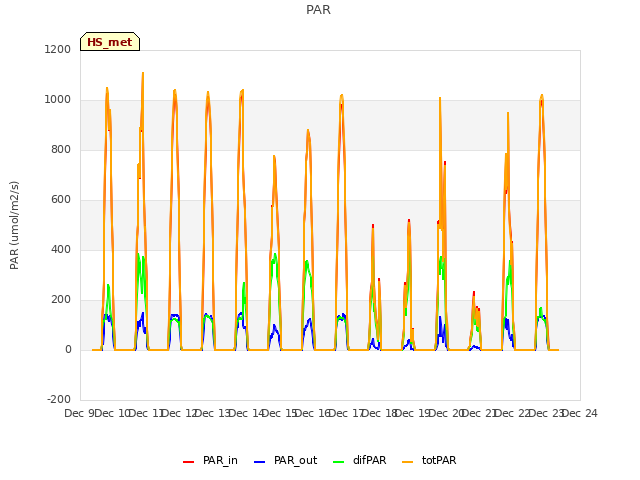Click the 400 y-axis tick label
This screenshot has height=480, width=640.
[x=61, y=250]
